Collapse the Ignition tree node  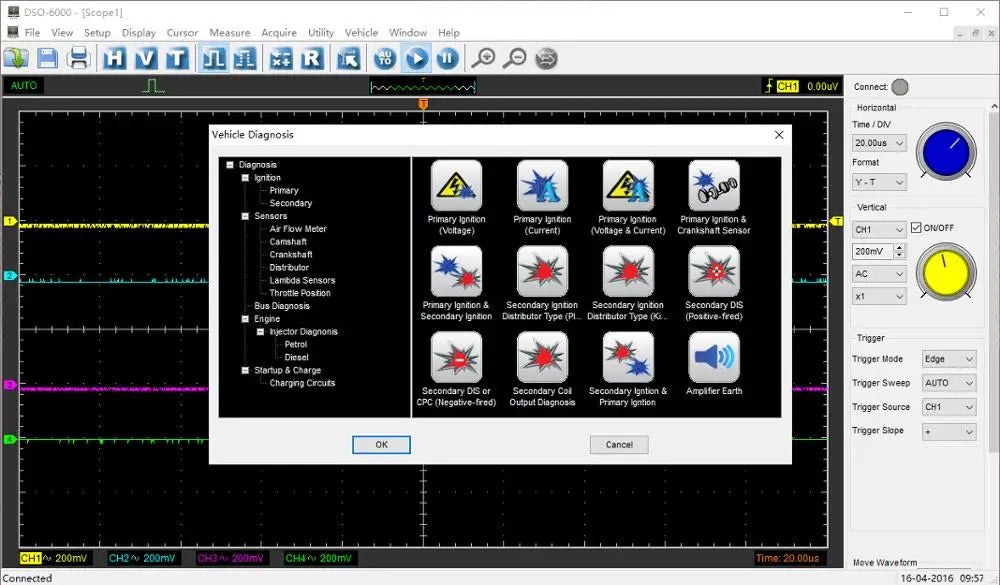coord(245,178)
